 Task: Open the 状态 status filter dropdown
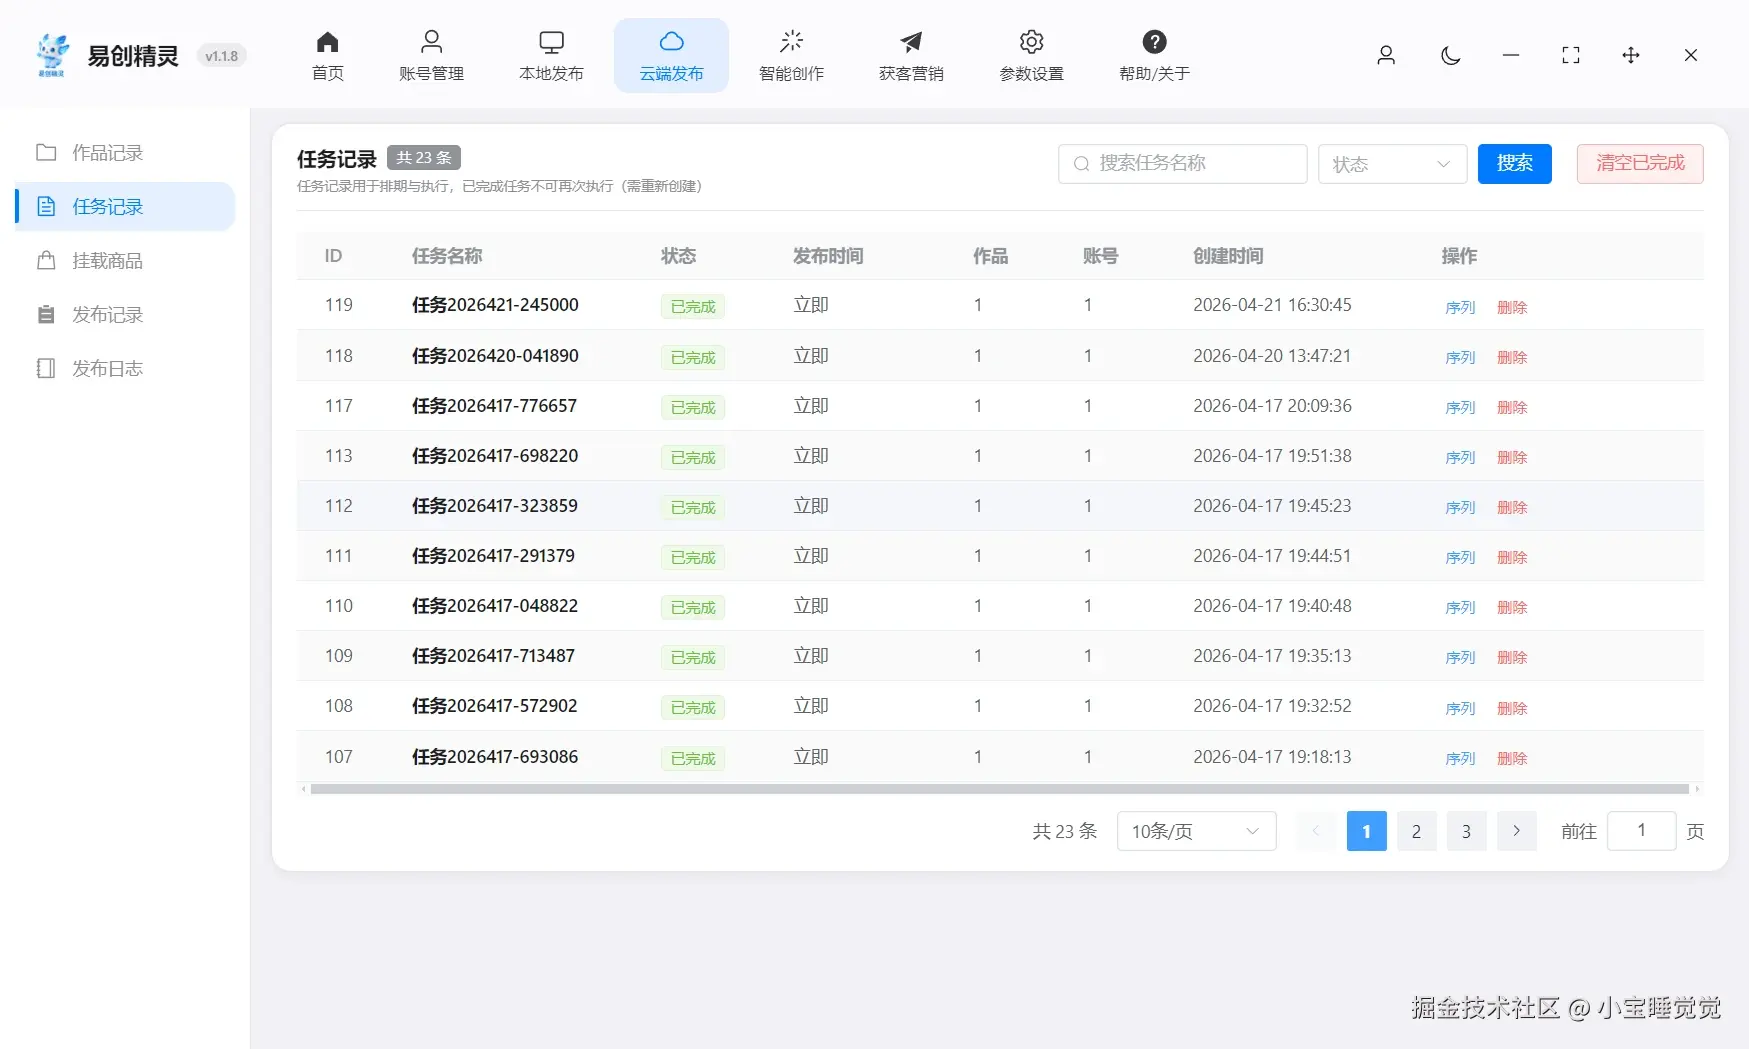(1392, 164)
